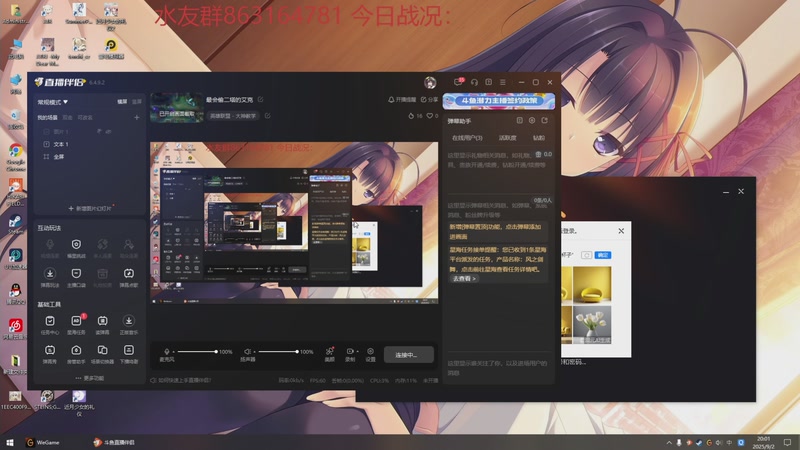Open the 常规模式 mode dropdown
The width and height of the screenshot is (800, 450).
[x=53, y=102]
